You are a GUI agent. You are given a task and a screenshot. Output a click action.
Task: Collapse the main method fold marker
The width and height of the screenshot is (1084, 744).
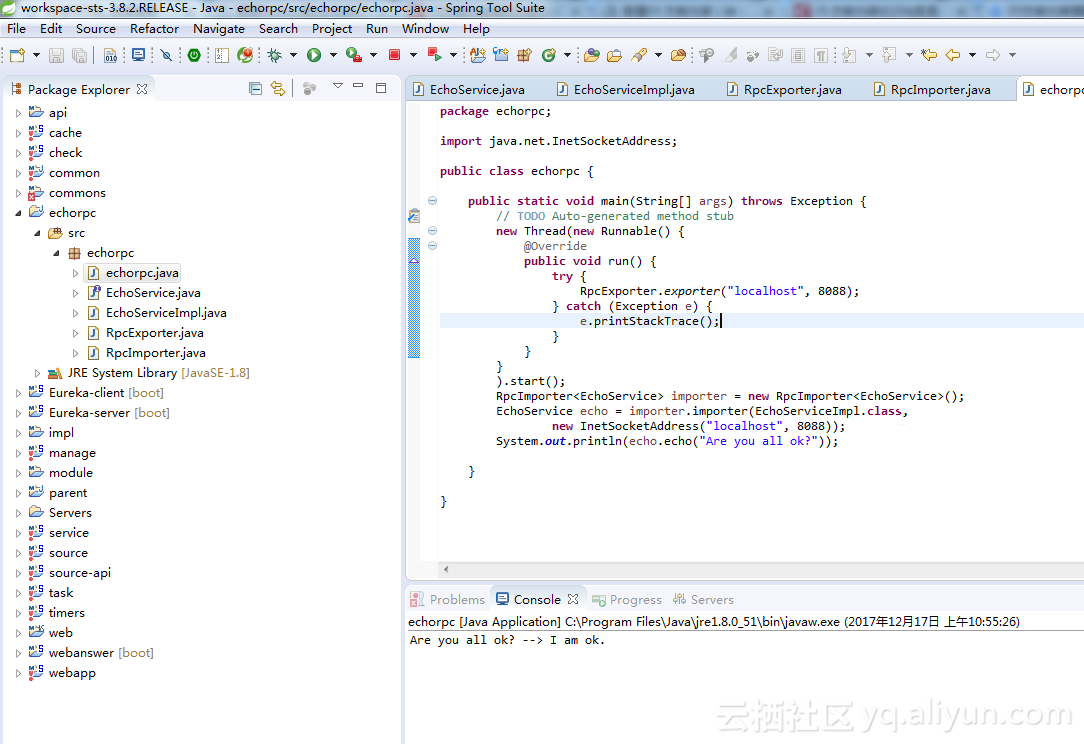pyautogui.click(x=432, y=201)
